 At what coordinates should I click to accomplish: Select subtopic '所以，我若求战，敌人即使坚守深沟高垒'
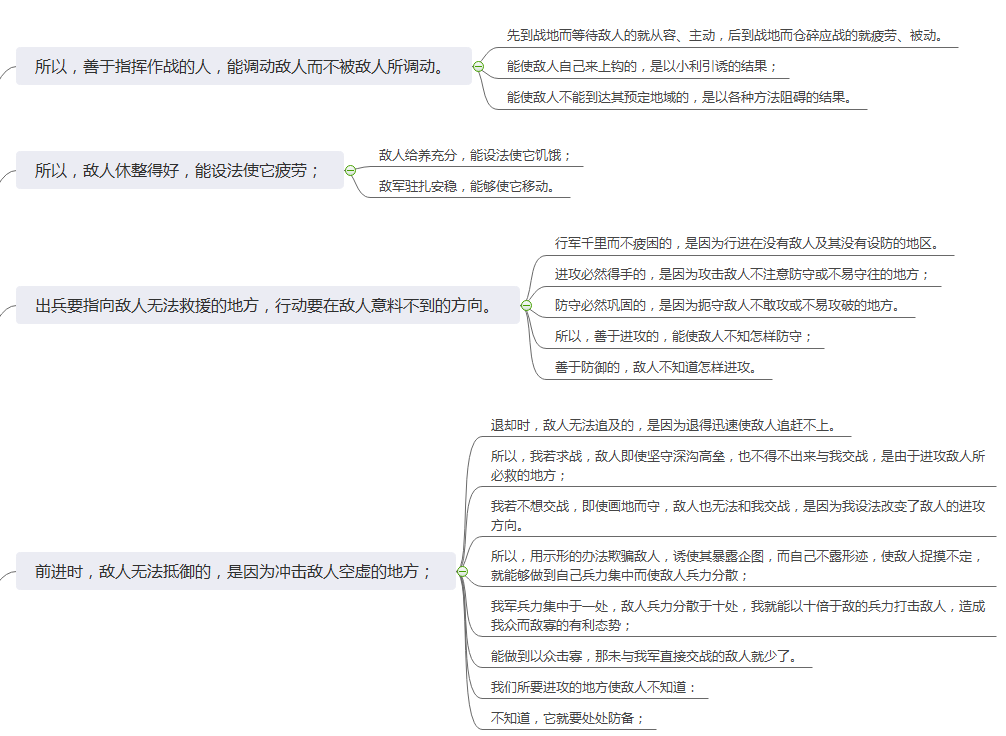pyautogui.click(x=738, y=465)
